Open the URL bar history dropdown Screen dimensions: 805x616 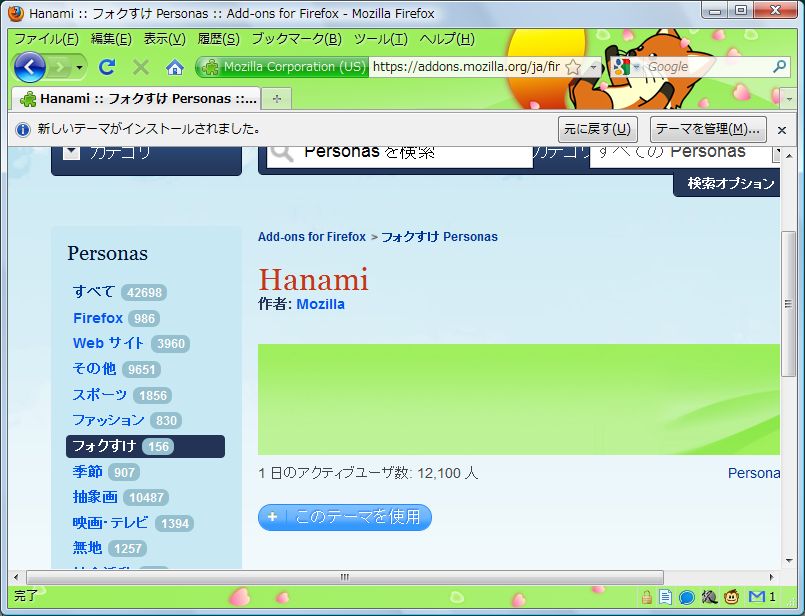[593, 67]
